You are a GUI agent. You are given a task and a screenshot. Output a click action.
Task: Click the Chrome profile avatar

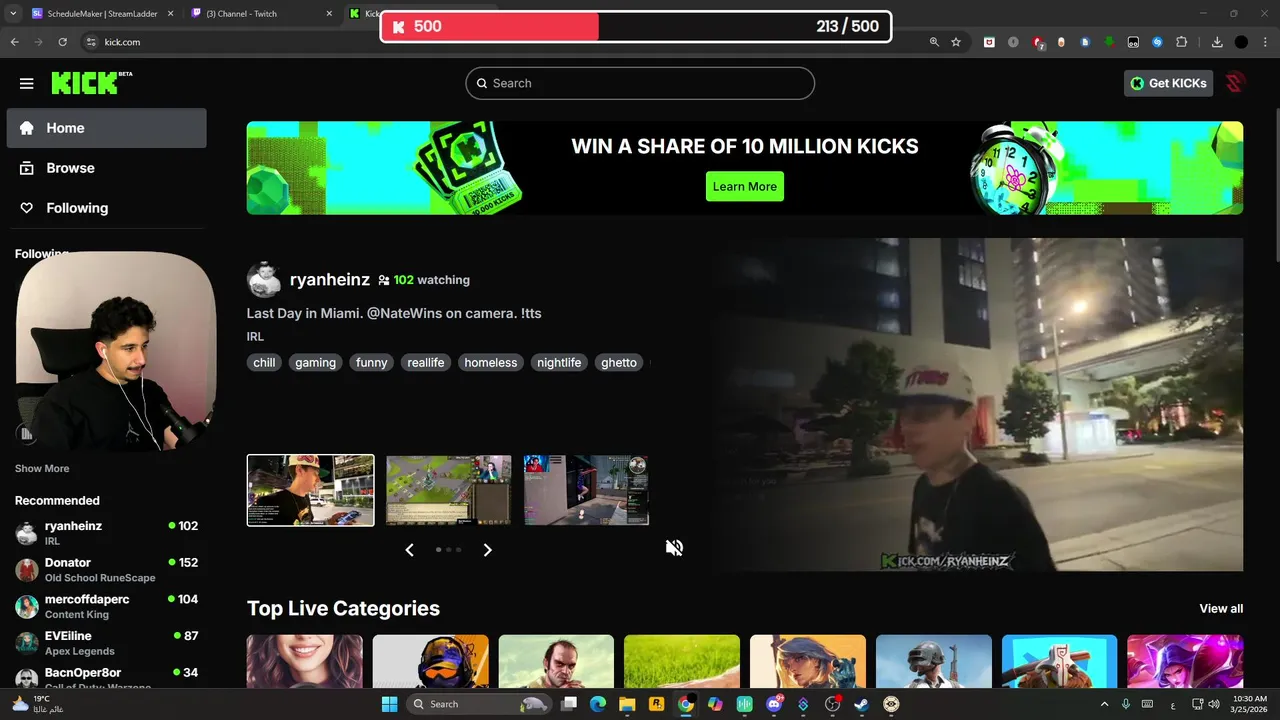[x=1241, y=42]
